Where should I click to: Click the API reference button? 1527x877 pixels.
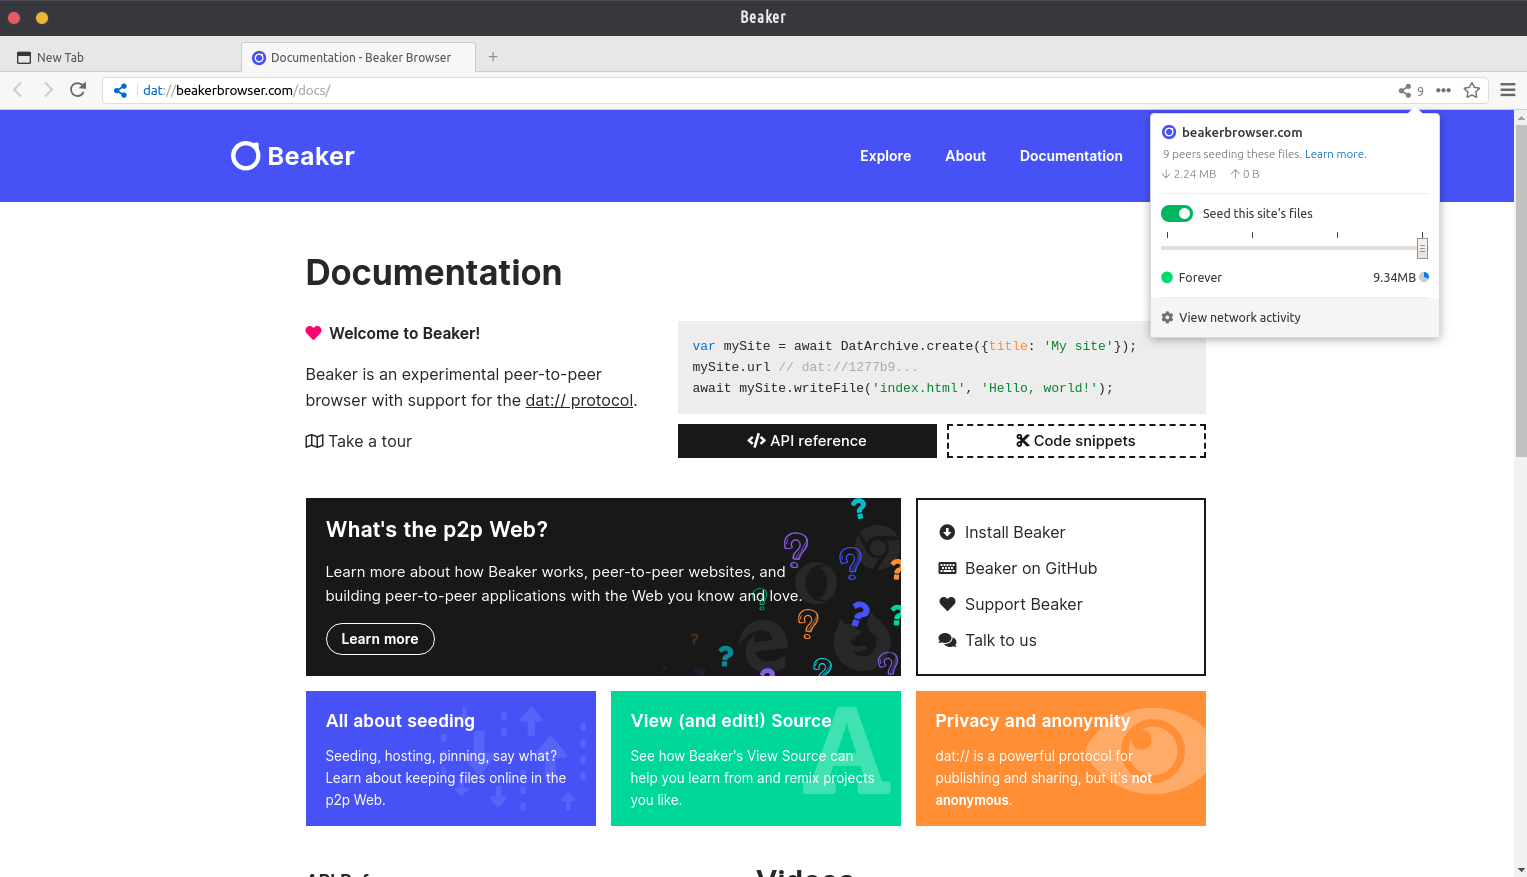click(807, 441)
